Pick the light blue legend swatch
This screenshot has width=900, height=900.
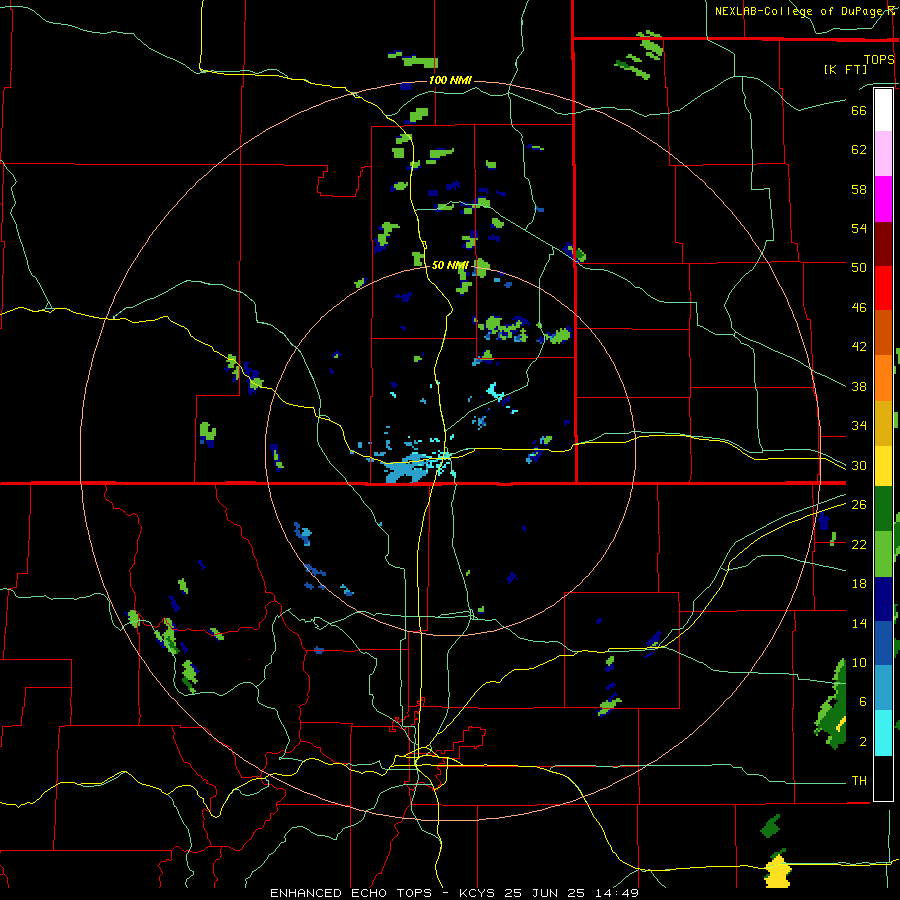[x=883, y=687]
